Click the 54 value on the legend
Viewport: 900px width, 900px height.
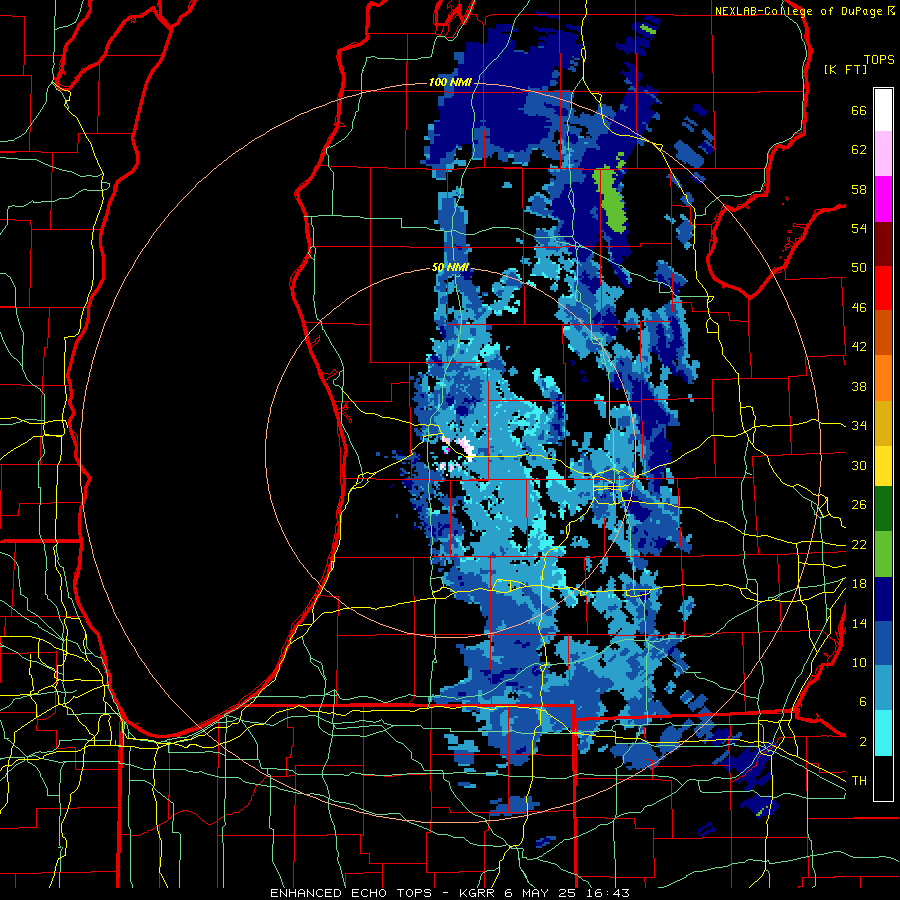[859, 228]
